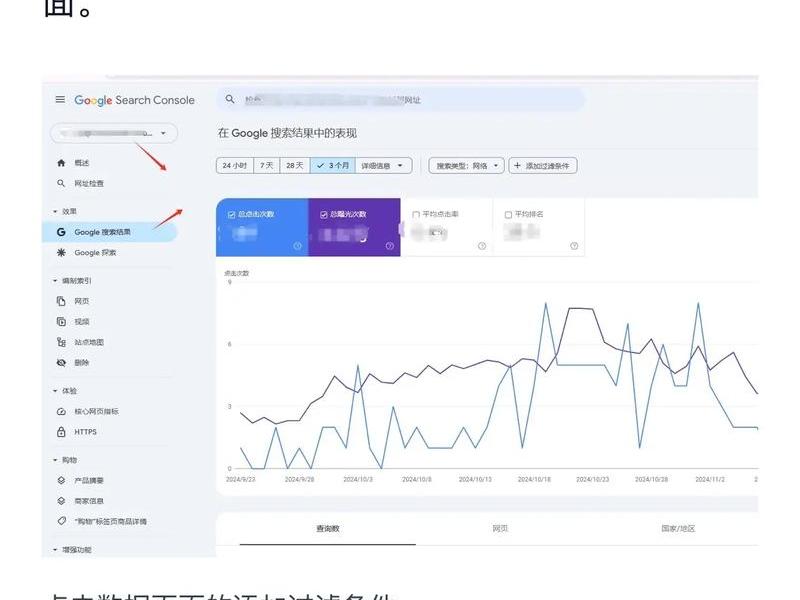The image size is (800, 600).
Task: Uncheck the 总曝光次数 checkbox
Action: coord(323,215)
